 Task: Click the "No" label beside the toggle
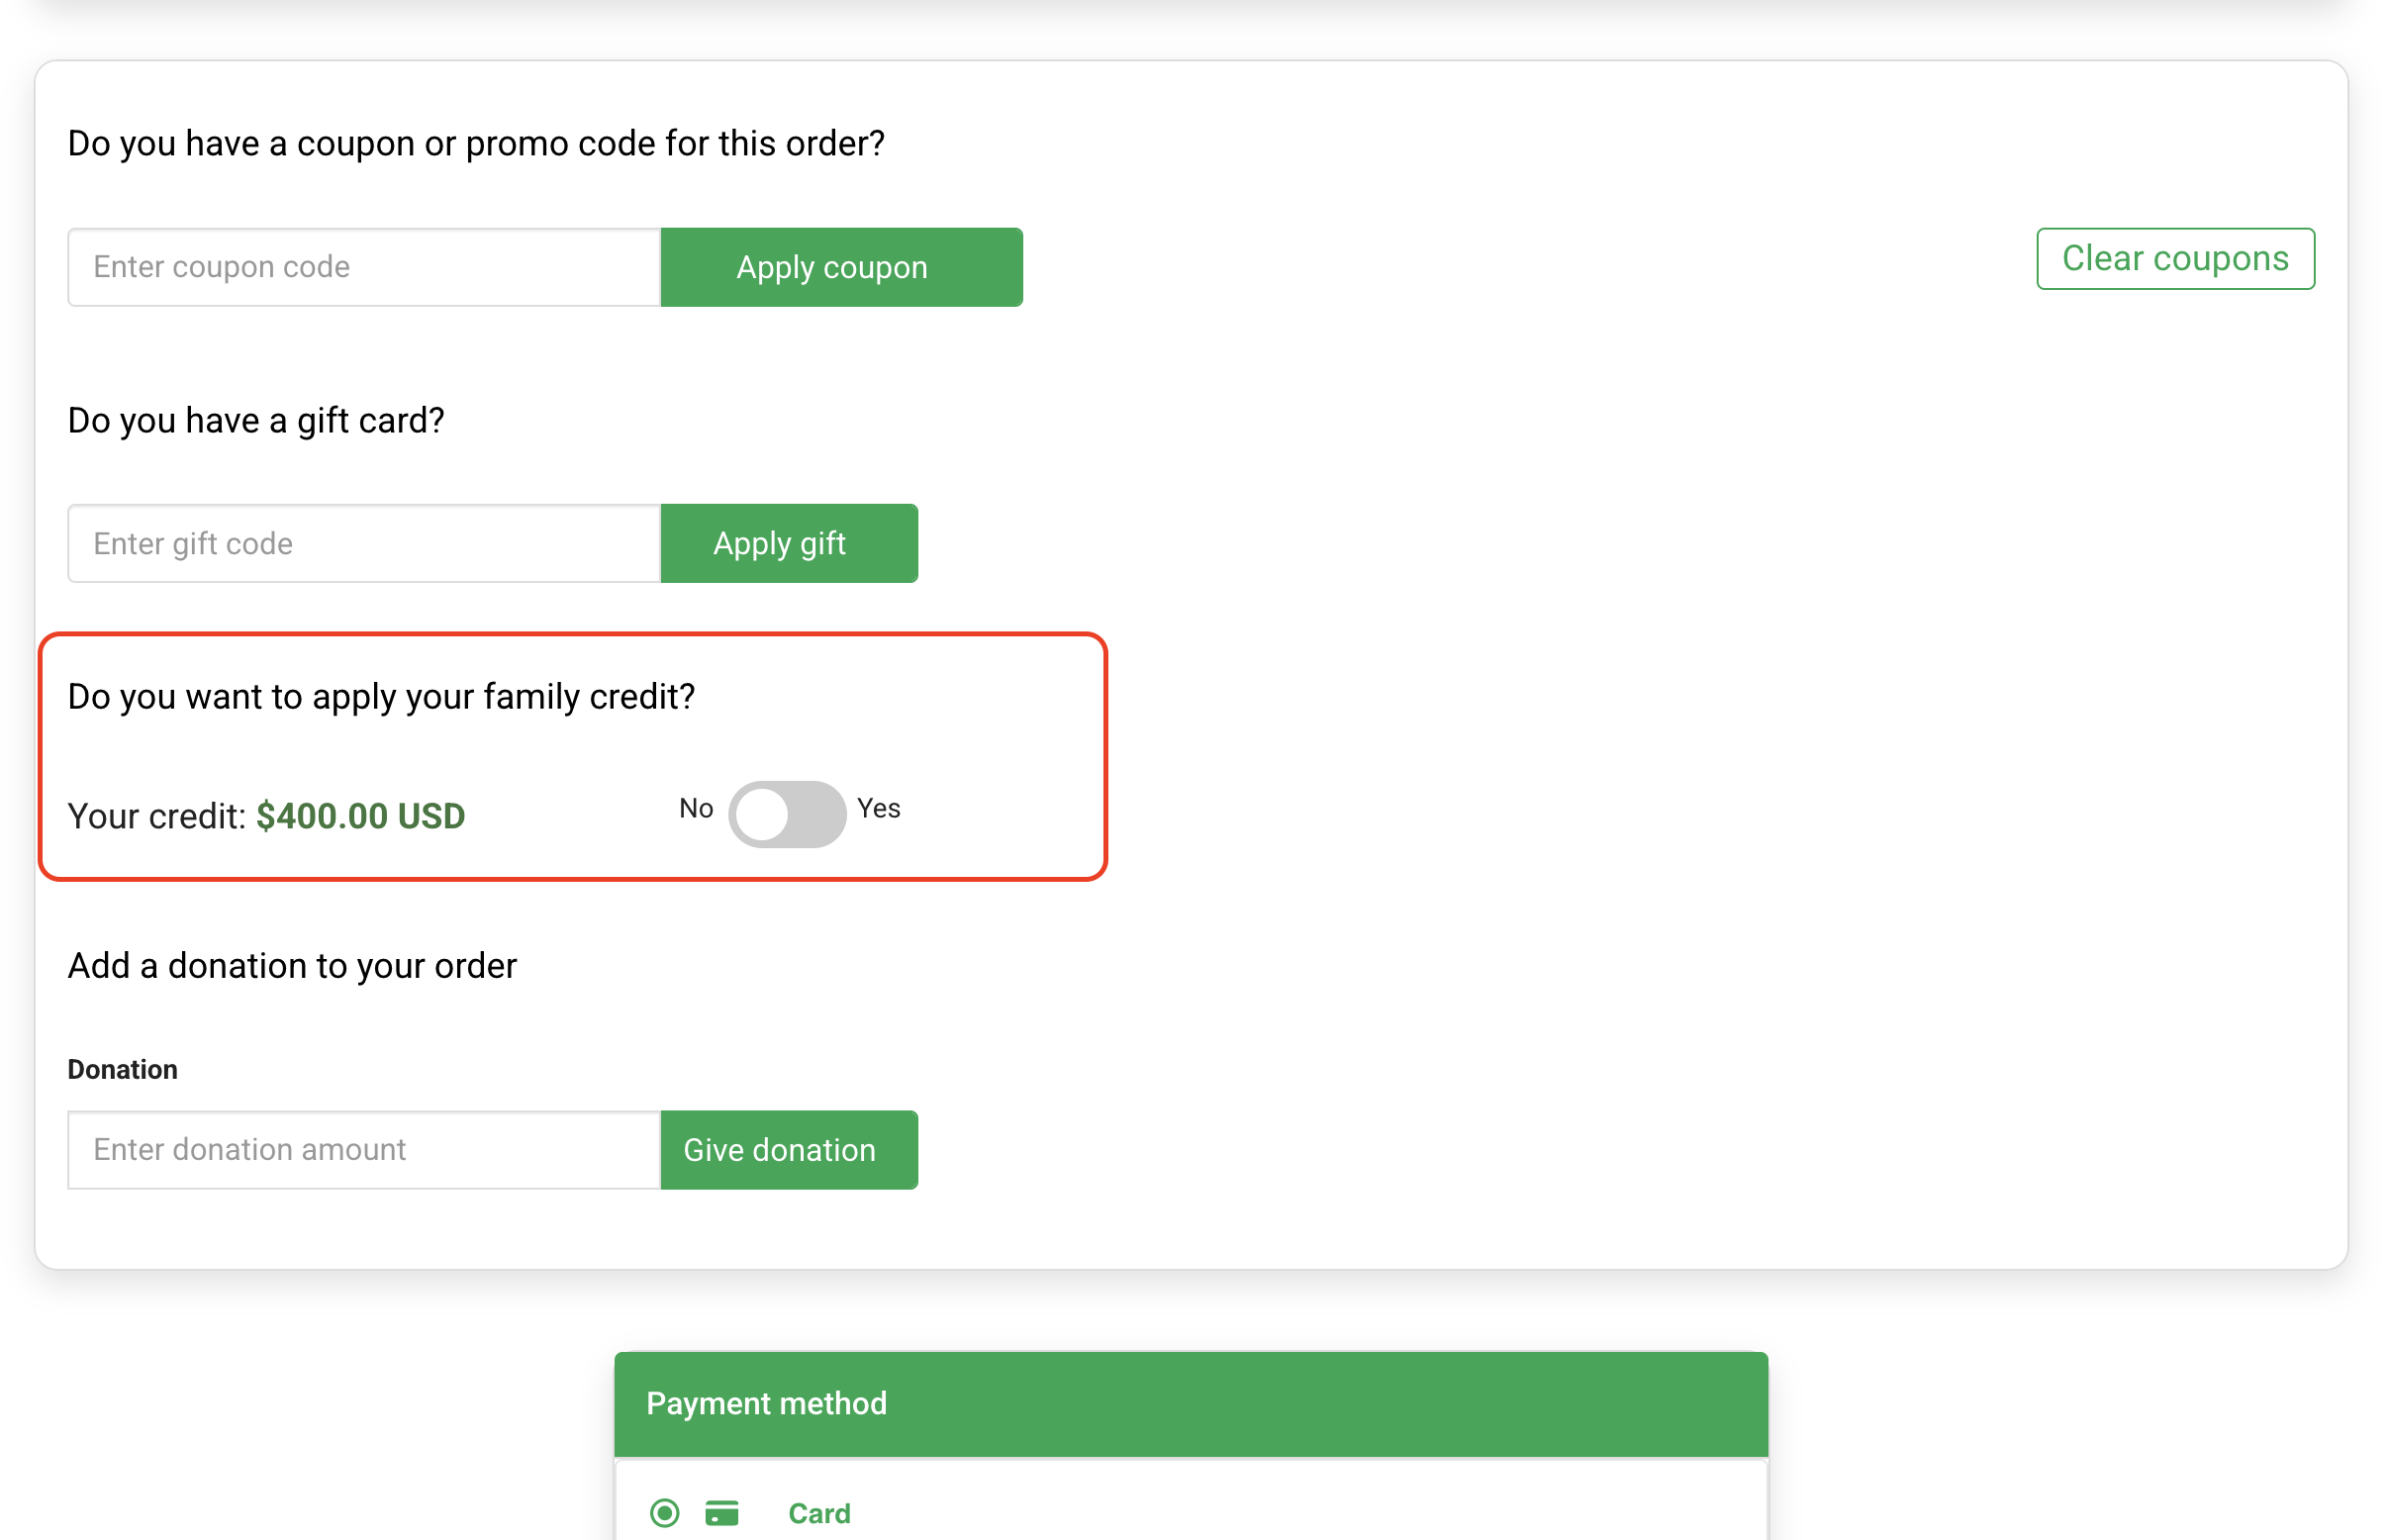pos(696,808)
